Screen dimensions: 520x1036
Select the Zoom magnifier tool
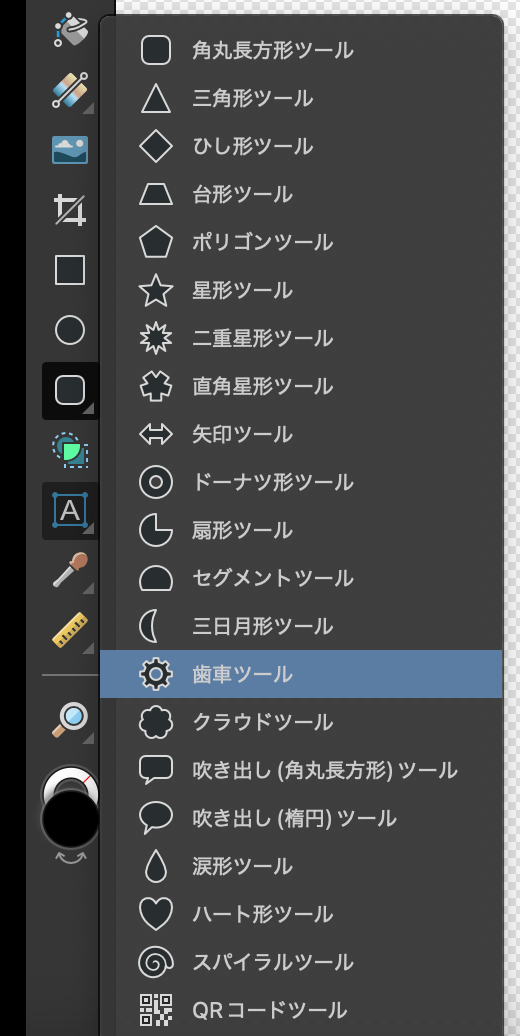point(70,720)
